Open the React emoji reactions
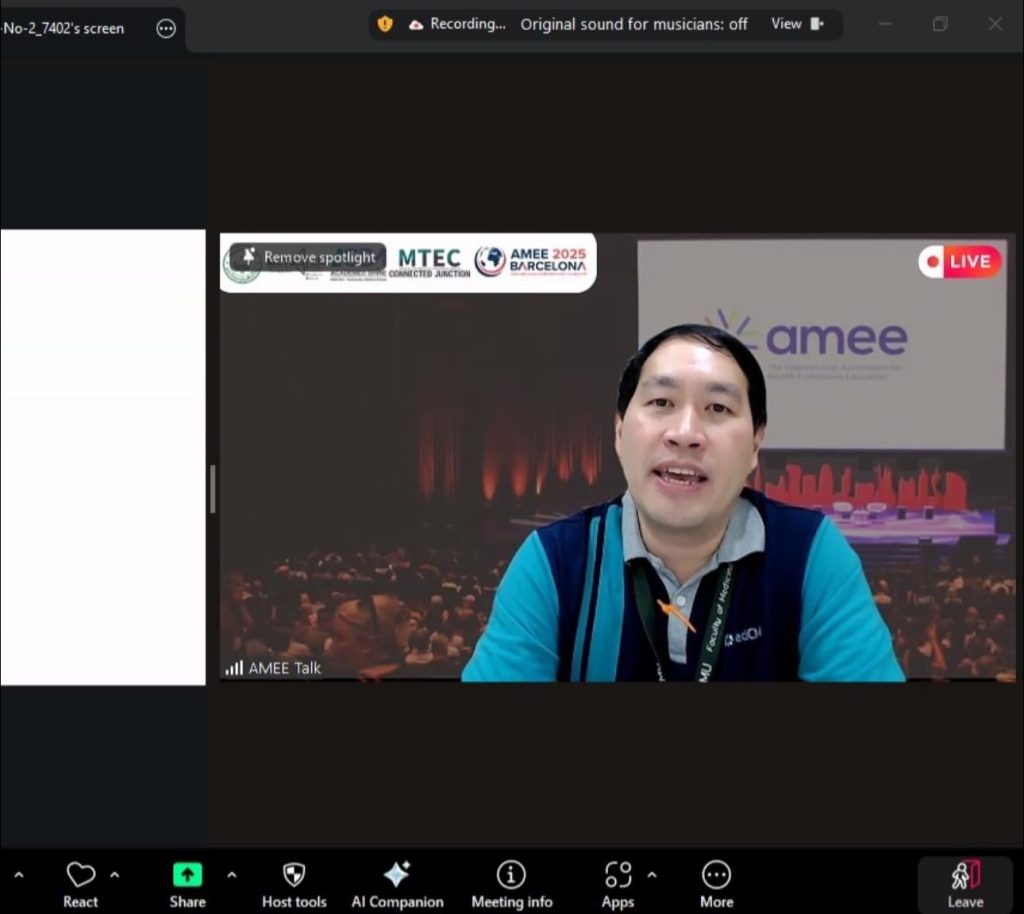This screenshot has height=914, width=1024. [80, 884]
